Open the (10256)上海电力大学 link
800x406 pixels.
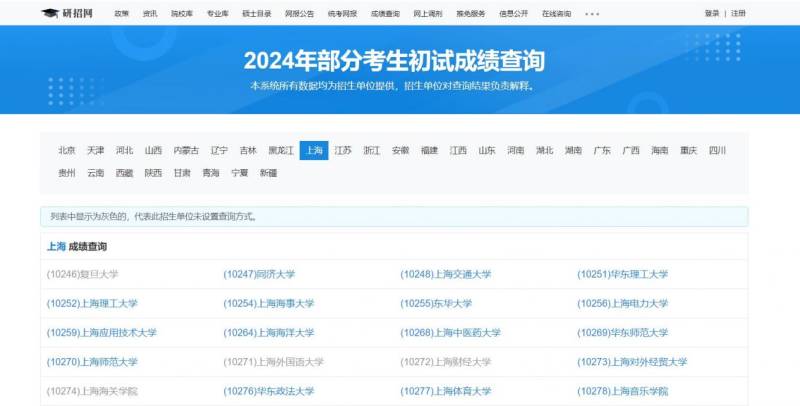(x=622, y=303)
